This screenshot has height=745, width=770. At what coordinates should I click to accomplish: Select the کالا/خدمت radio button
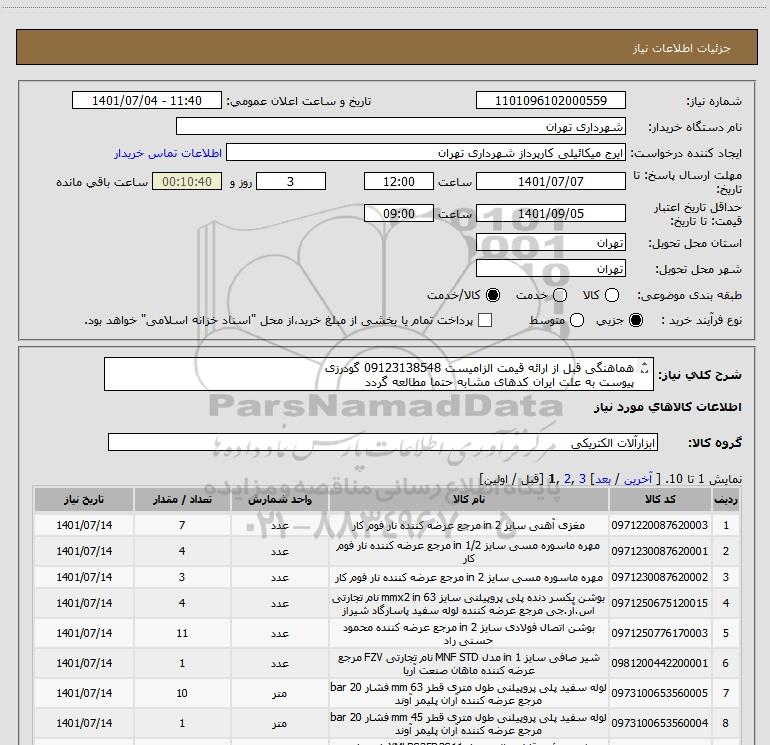493,295
